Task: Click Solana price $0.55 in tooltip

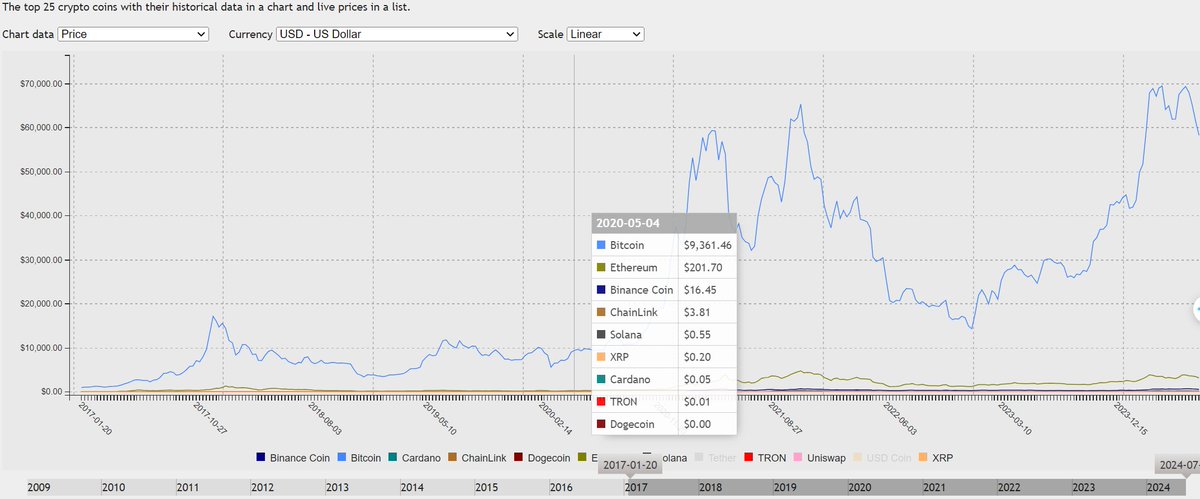Action: [696, 335]
